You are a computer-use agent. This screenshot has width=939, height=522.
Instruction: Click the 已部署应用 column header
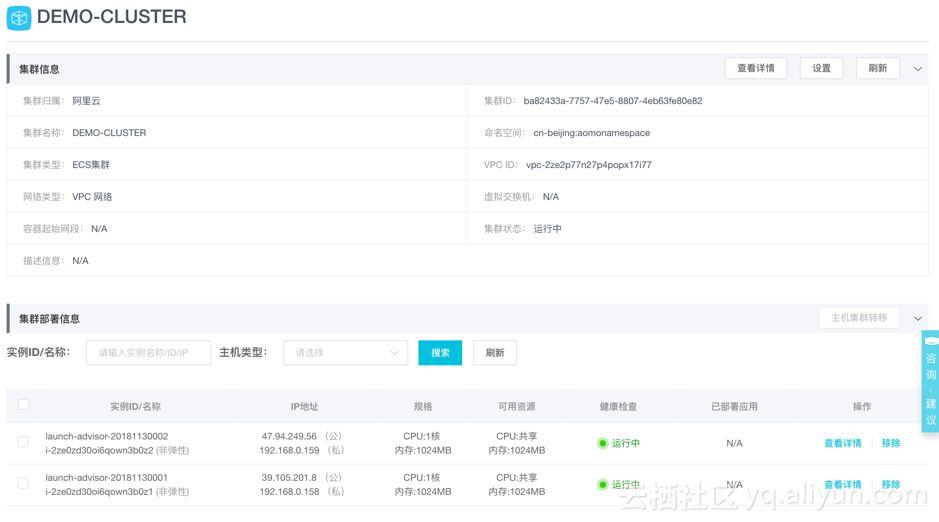point(734,406)
